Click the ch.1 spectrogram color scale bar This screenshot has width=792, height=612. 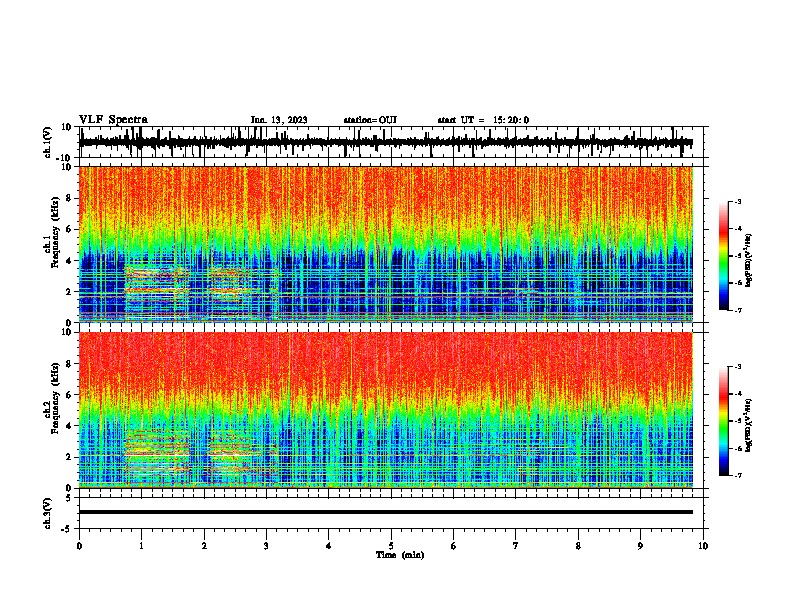click(723, 256)
